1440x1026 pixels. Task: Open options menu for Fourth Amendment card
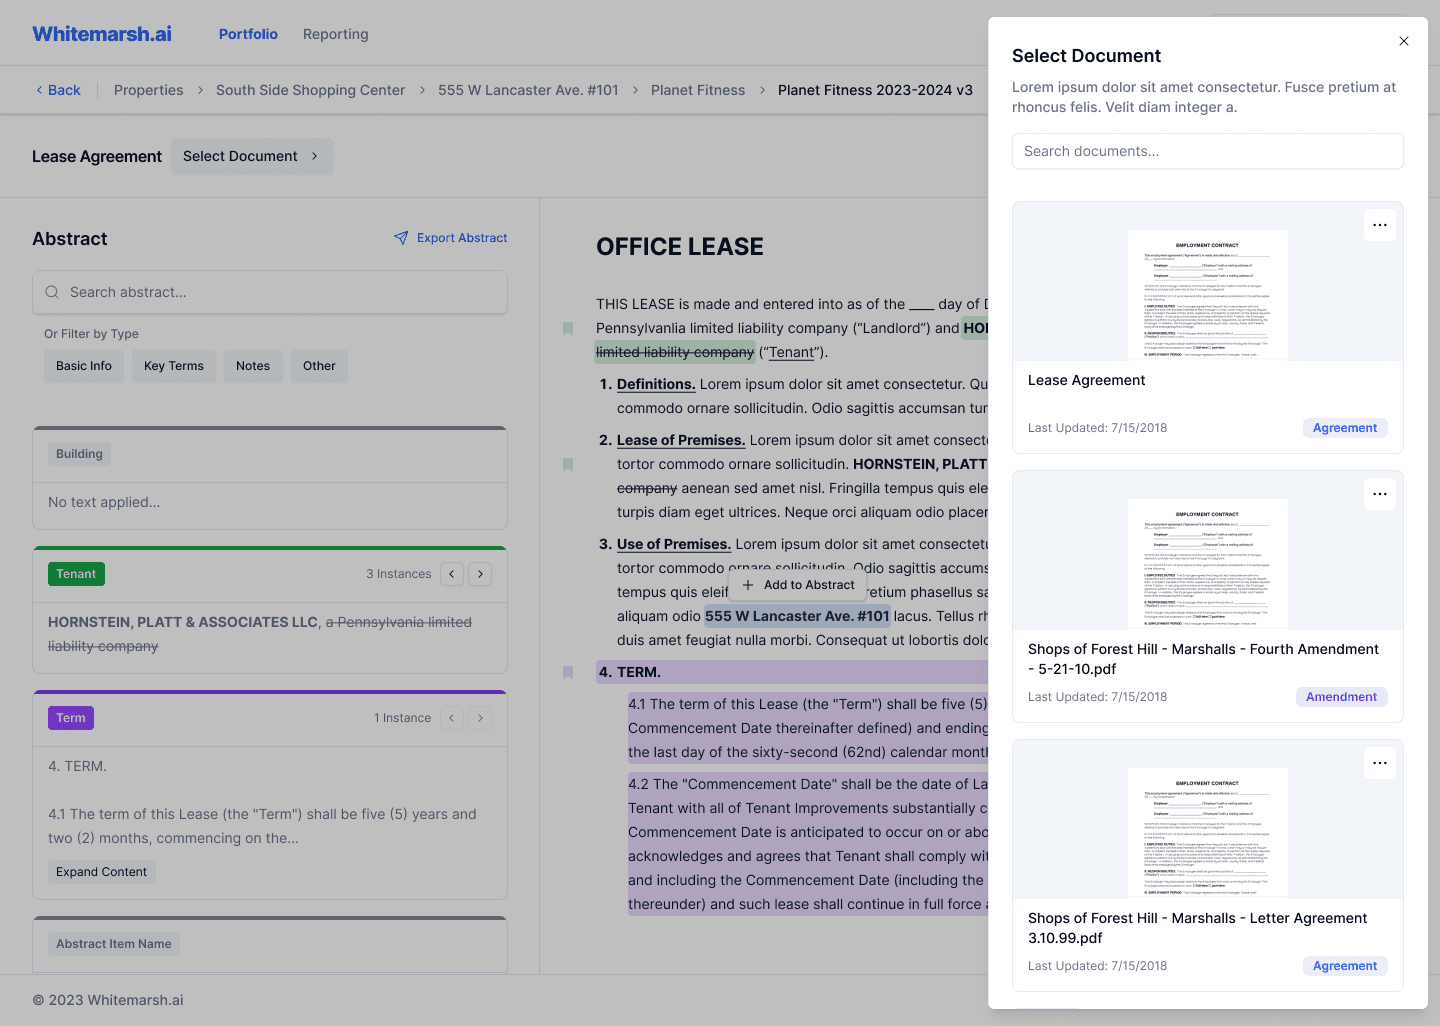click(1380, 494)
